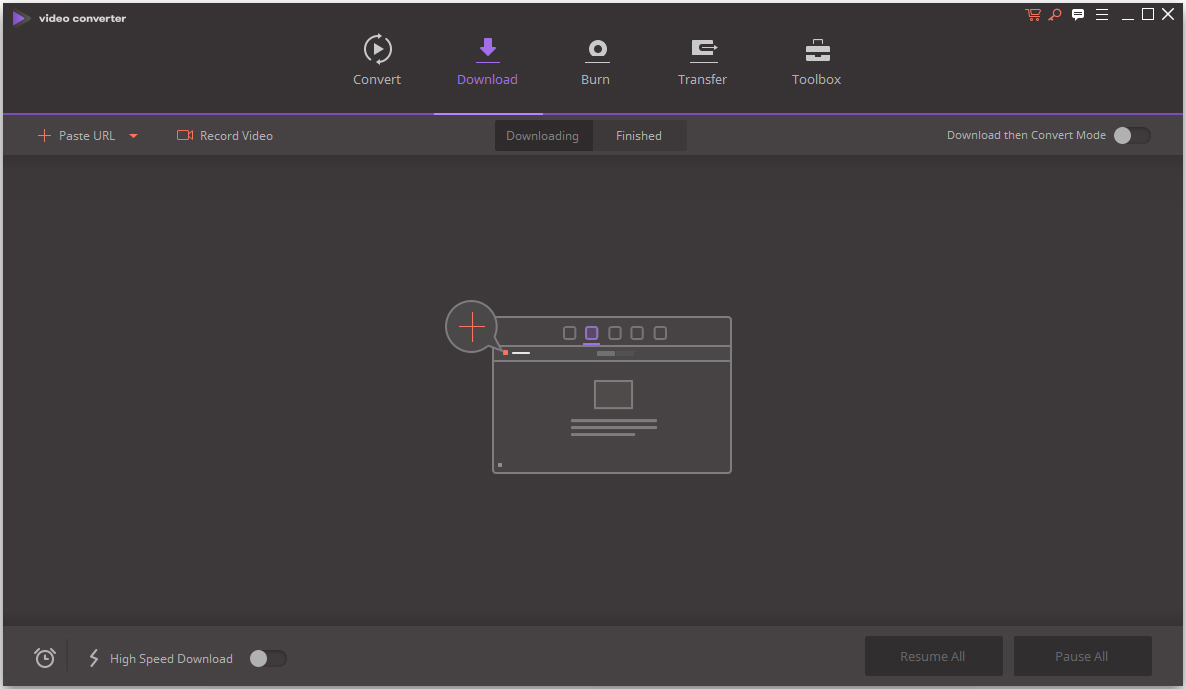Viewport: 1186px width, 689px height.
Task: Click the browser window illustration
Action: [x=612, y=395]
